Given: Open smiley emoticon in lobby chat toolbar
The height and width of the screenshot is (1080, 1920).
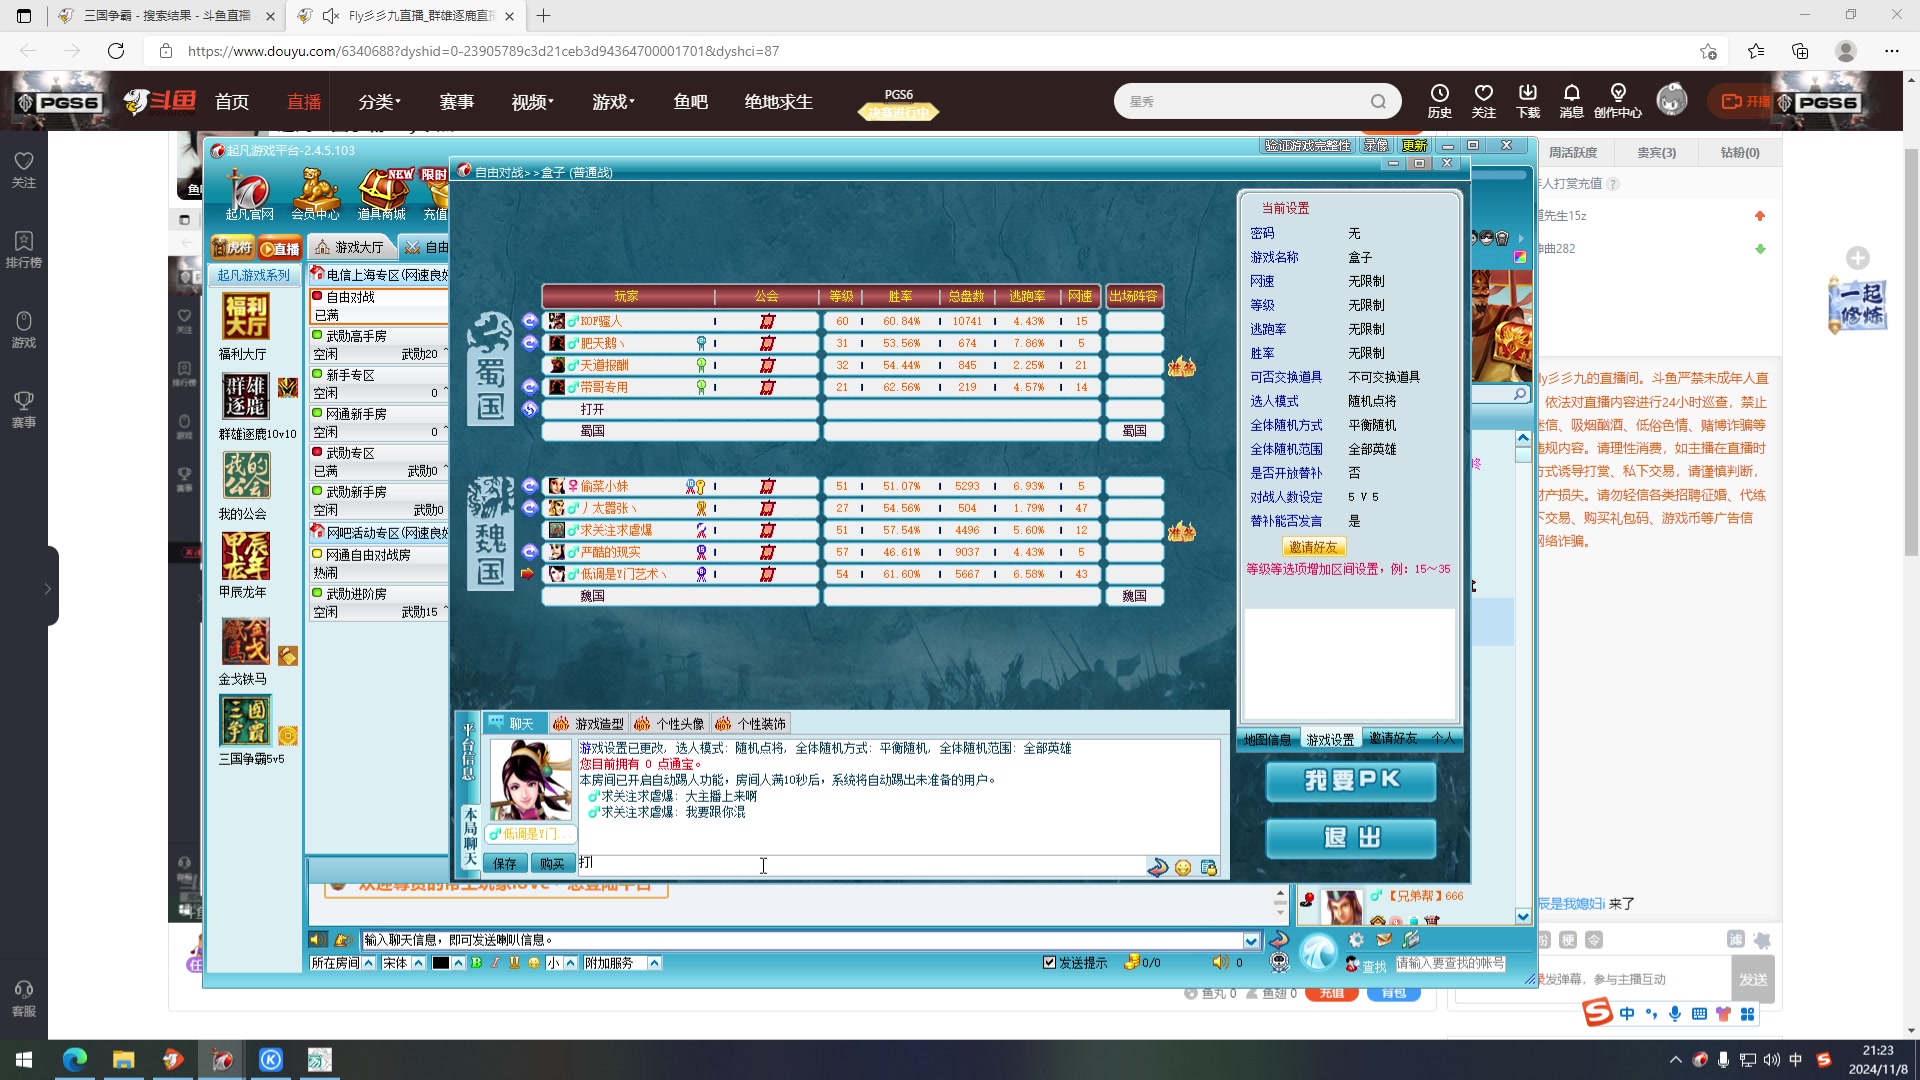Looking at the screenshot, I should pyautogui.click(x=534, y=963).
